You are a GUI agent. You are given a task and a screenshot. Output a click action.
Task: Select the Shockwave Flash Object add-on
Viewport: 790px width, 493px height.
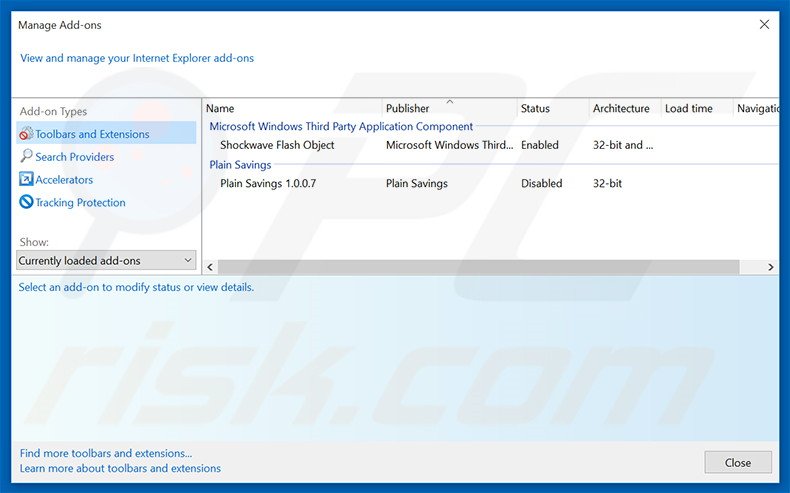pyautogui.click(x=277, y=145)
